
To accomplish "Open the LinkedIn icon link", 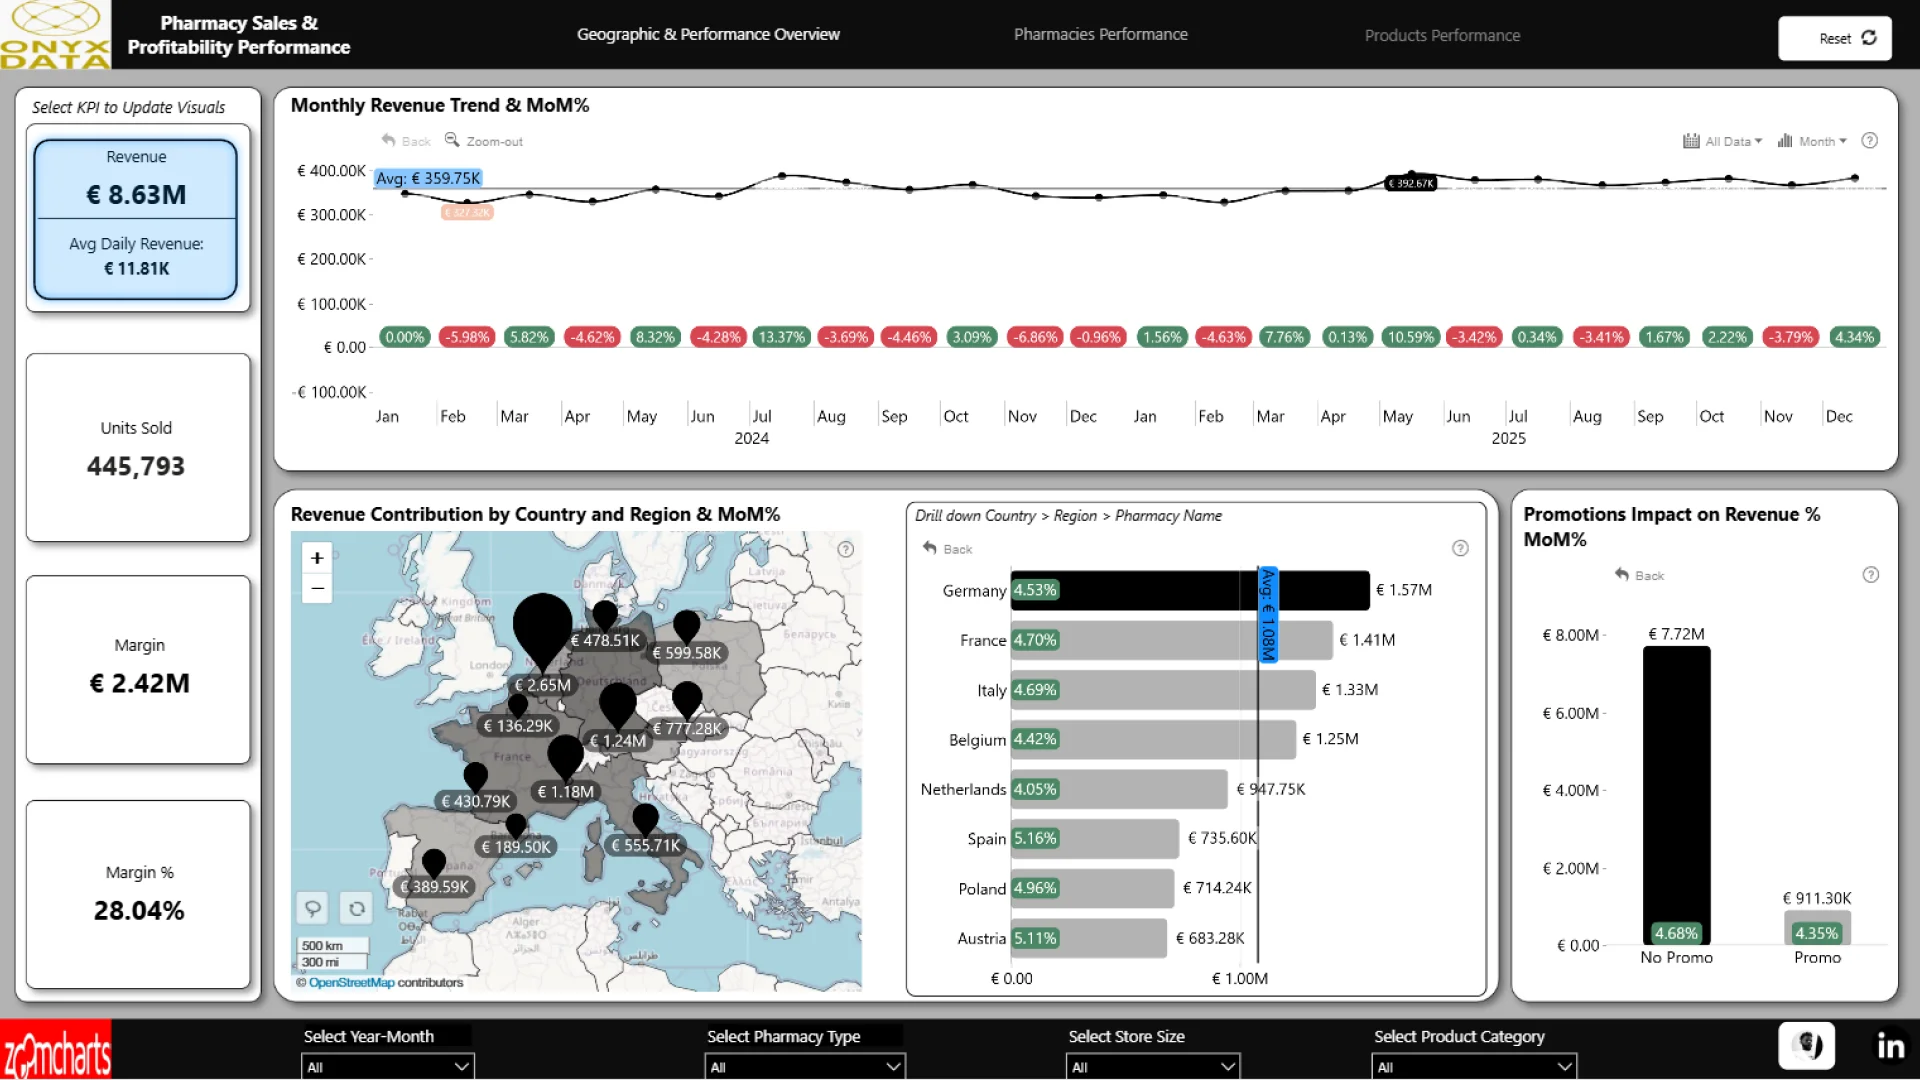I will tap(1890, 1046).
